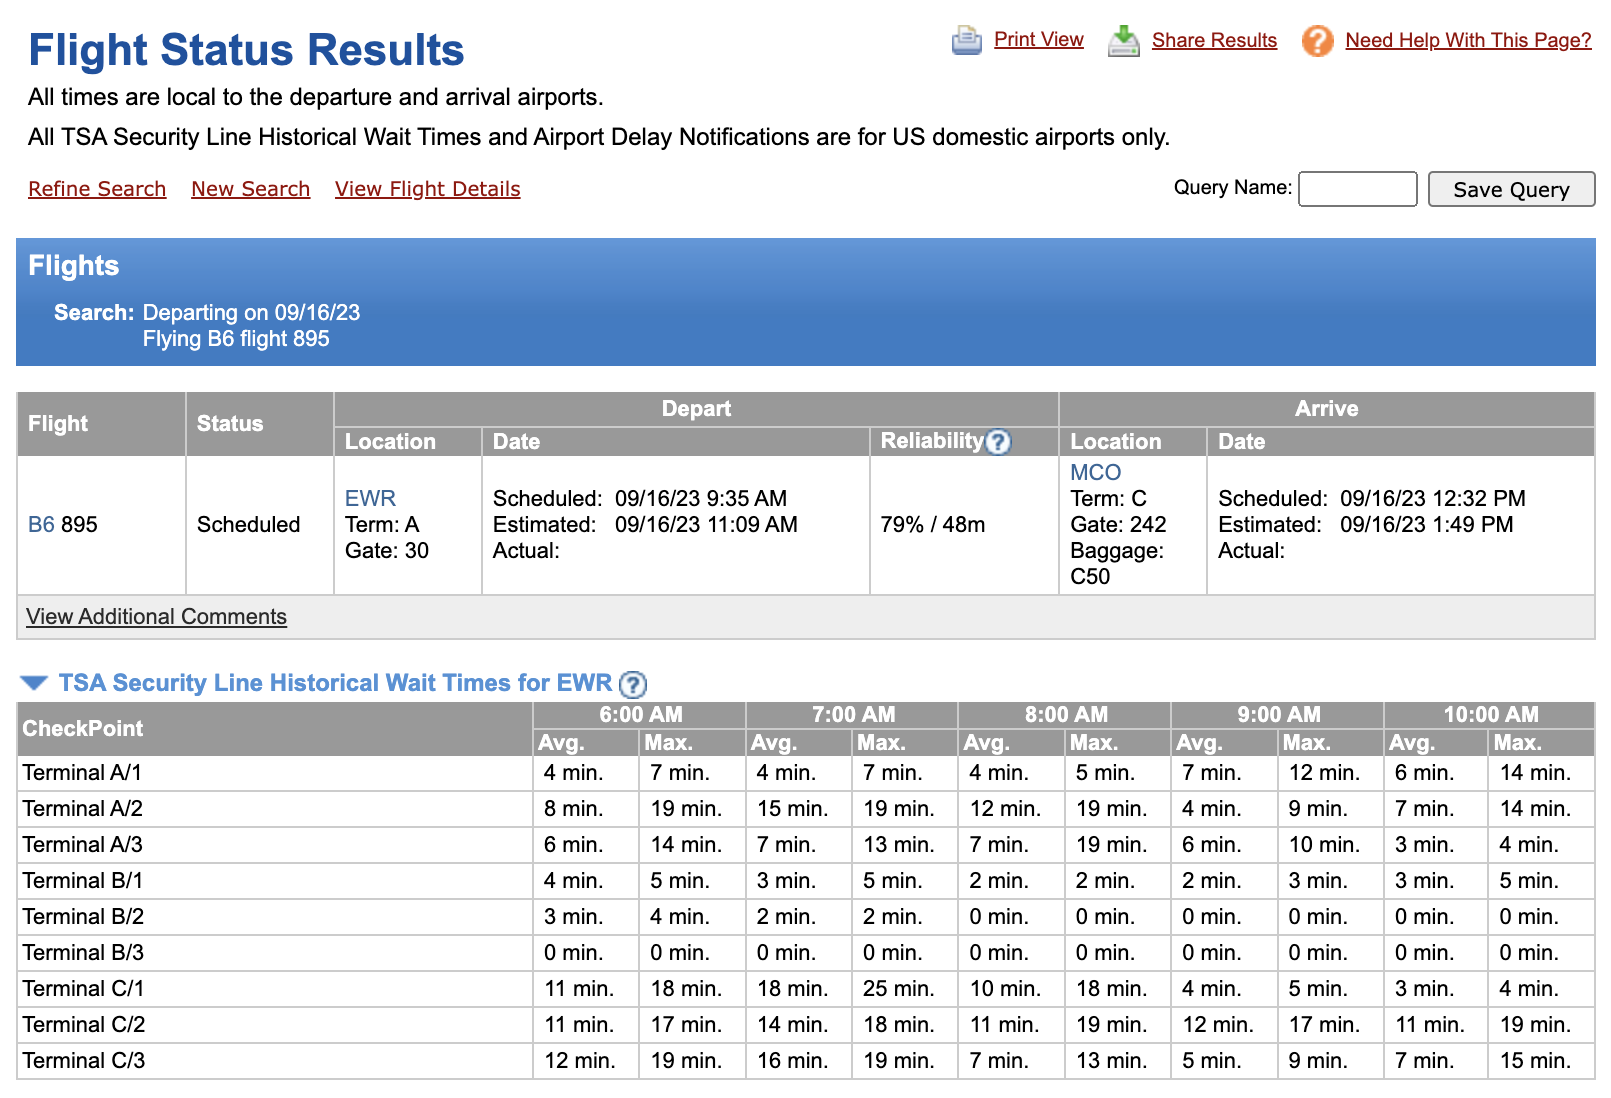Click the 8:00 AM column header

click(x=1066, y=714)
